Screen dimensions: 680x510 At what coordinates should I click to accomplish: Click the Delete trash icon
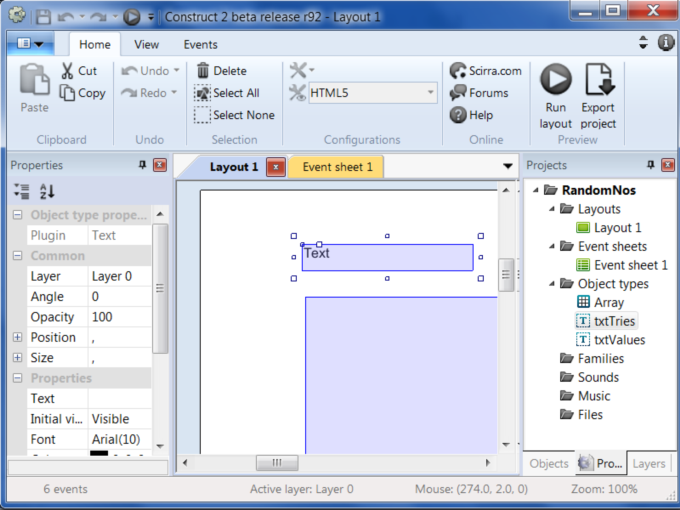coord(203,71)
